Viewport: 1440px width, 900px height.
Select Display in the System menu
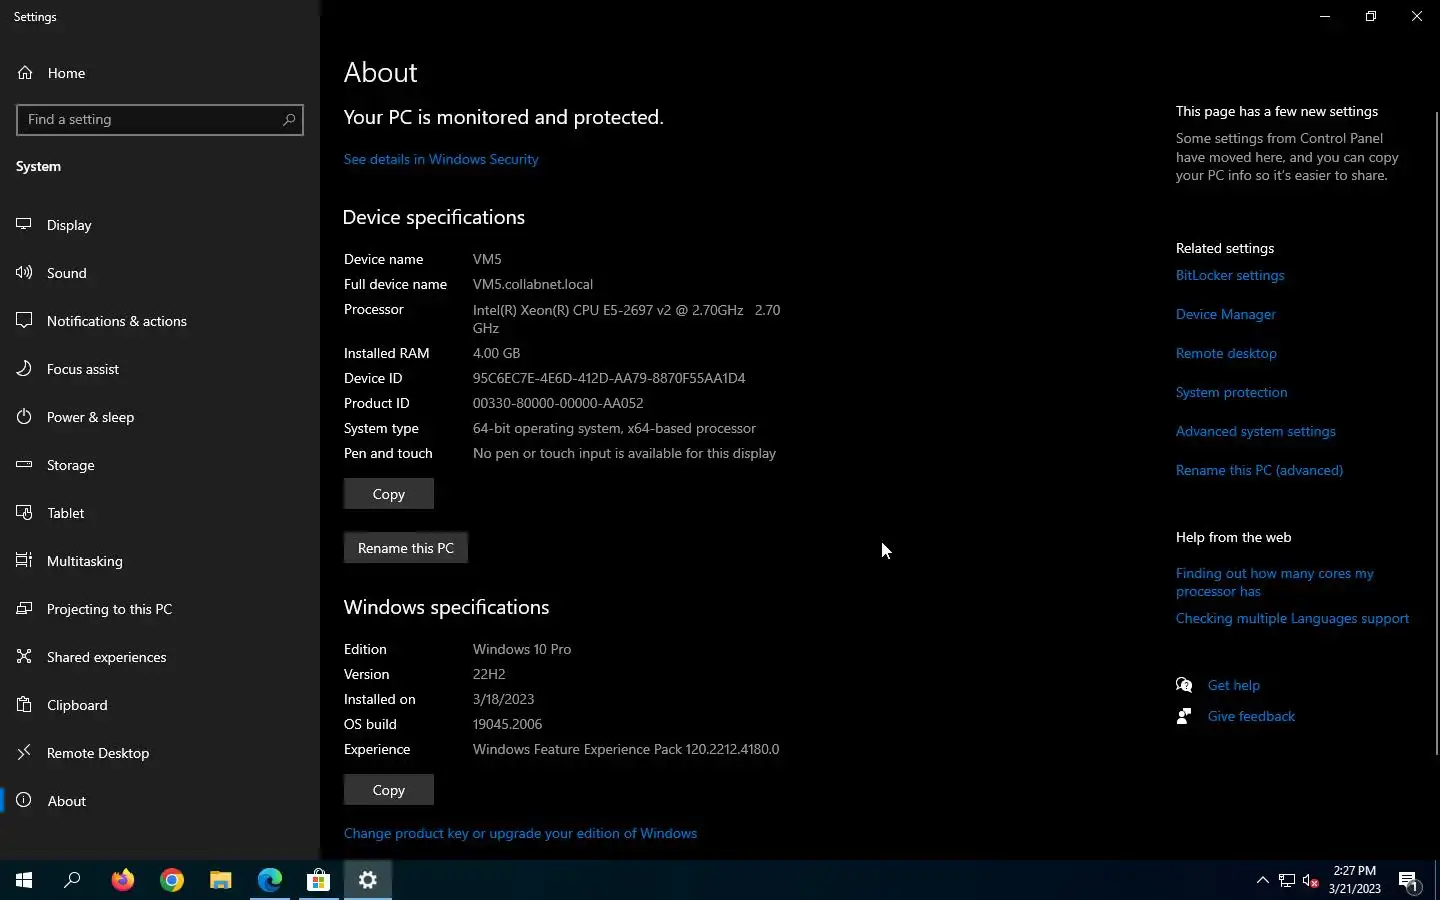click(x=160, y=225)
